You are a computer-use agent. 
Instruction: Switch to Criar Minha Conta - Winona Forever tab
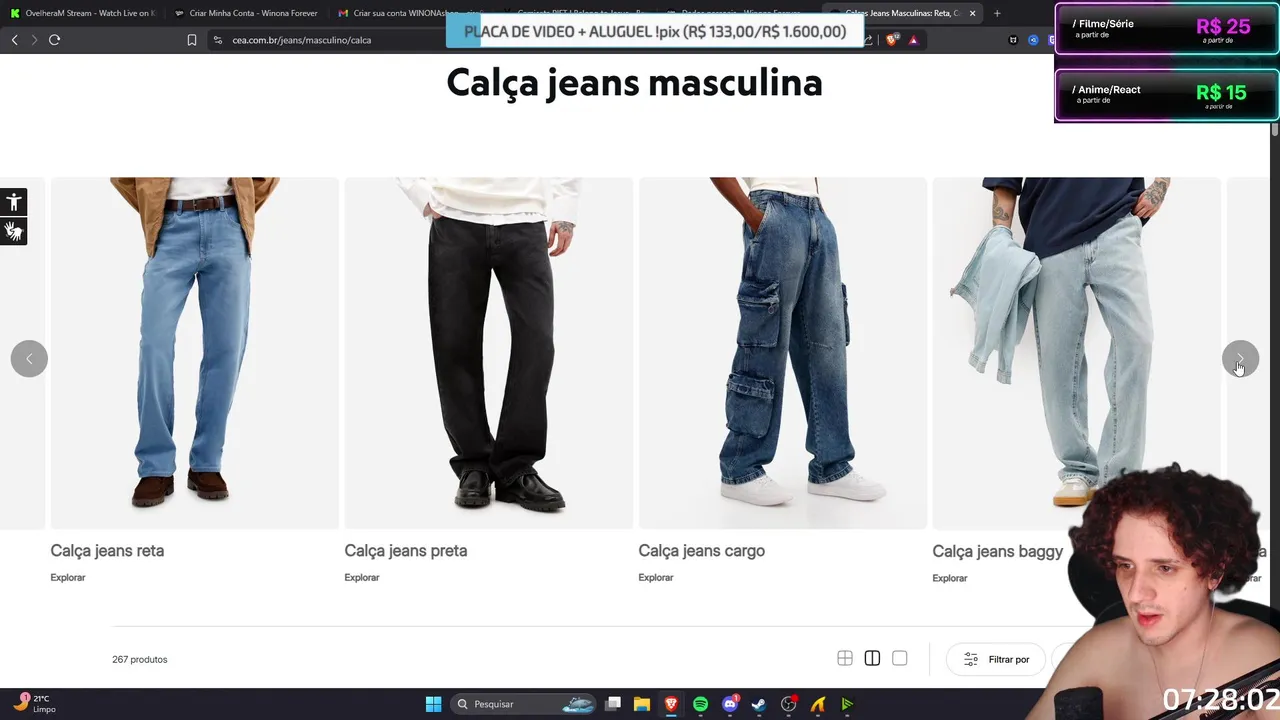pos(245,13)
